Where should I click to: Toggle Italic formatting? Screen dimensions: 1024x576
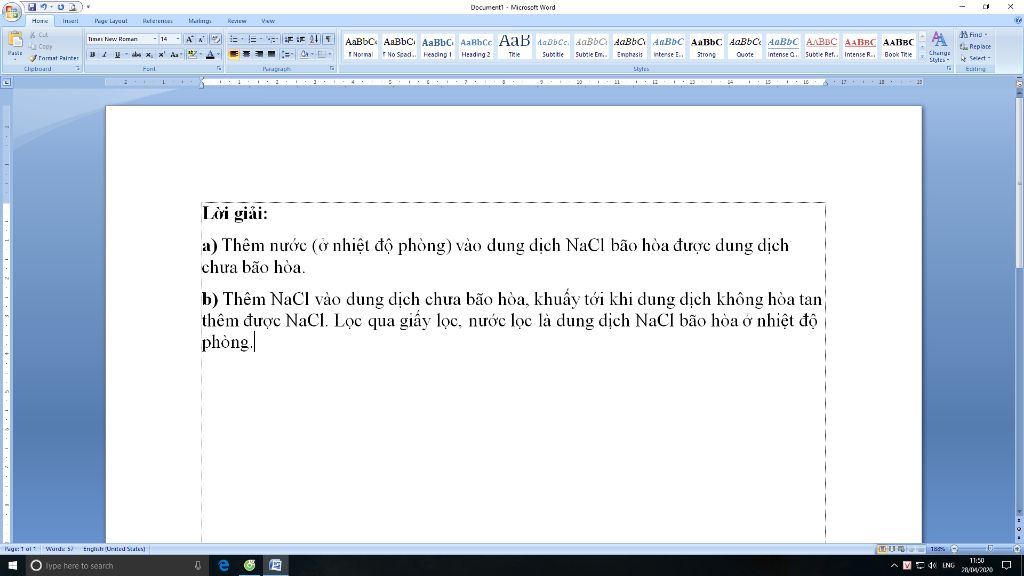coord(104,55)
